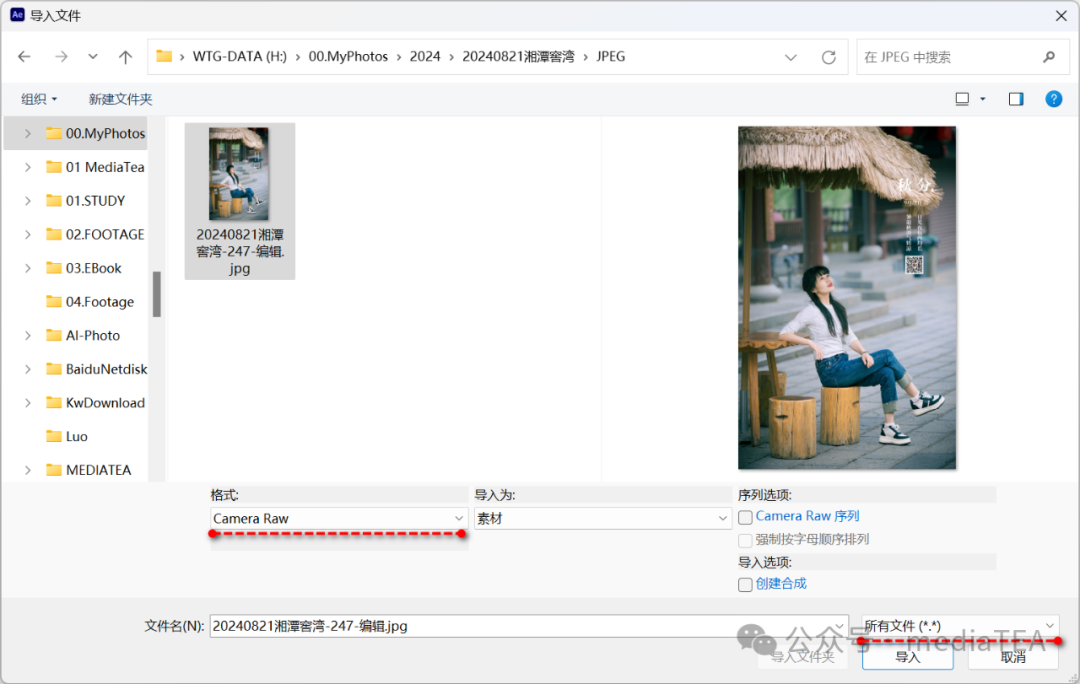Open the 所有文件 (*.*) file type dropdown
The image size is (1080, 684).
click(960, 626)
